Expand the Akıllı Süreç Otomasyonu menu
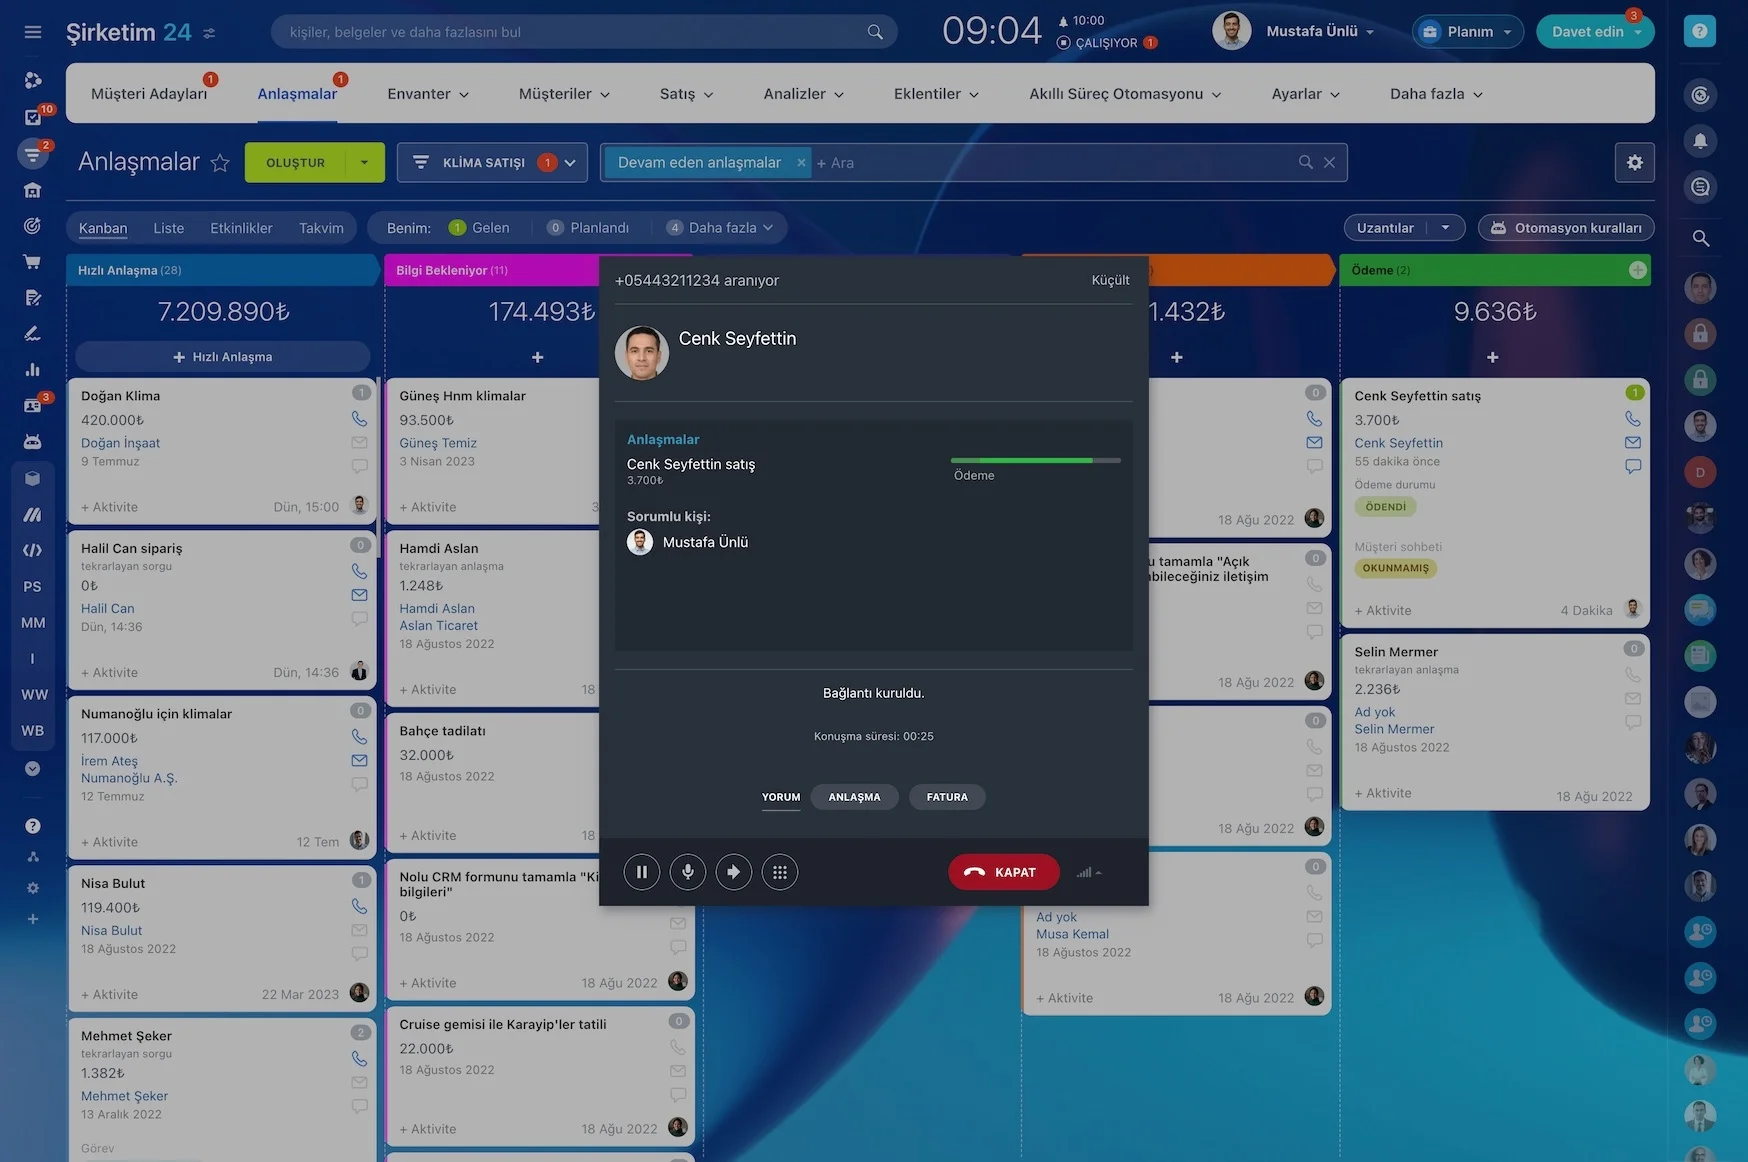 (x=1125, y=94)
